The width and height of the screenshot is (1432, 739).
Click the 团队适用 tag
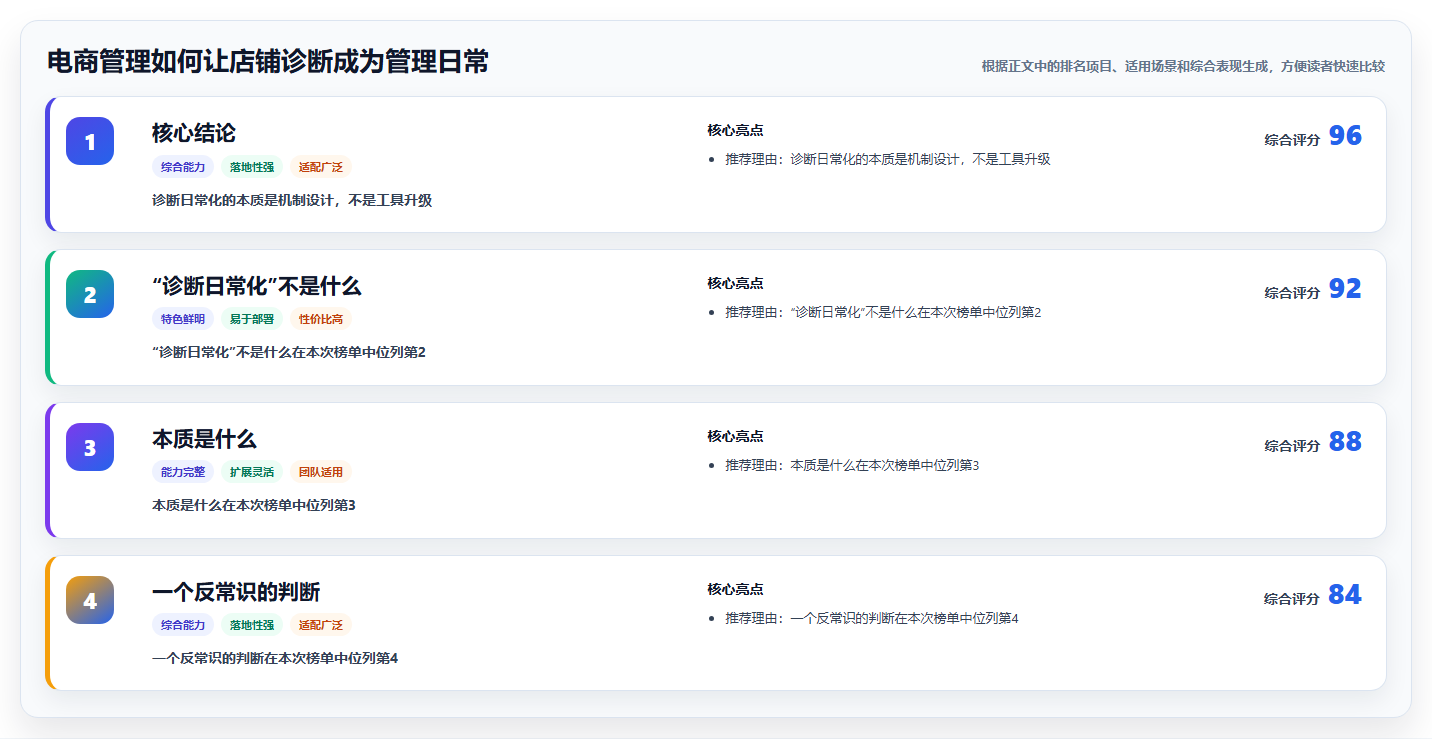321,472
